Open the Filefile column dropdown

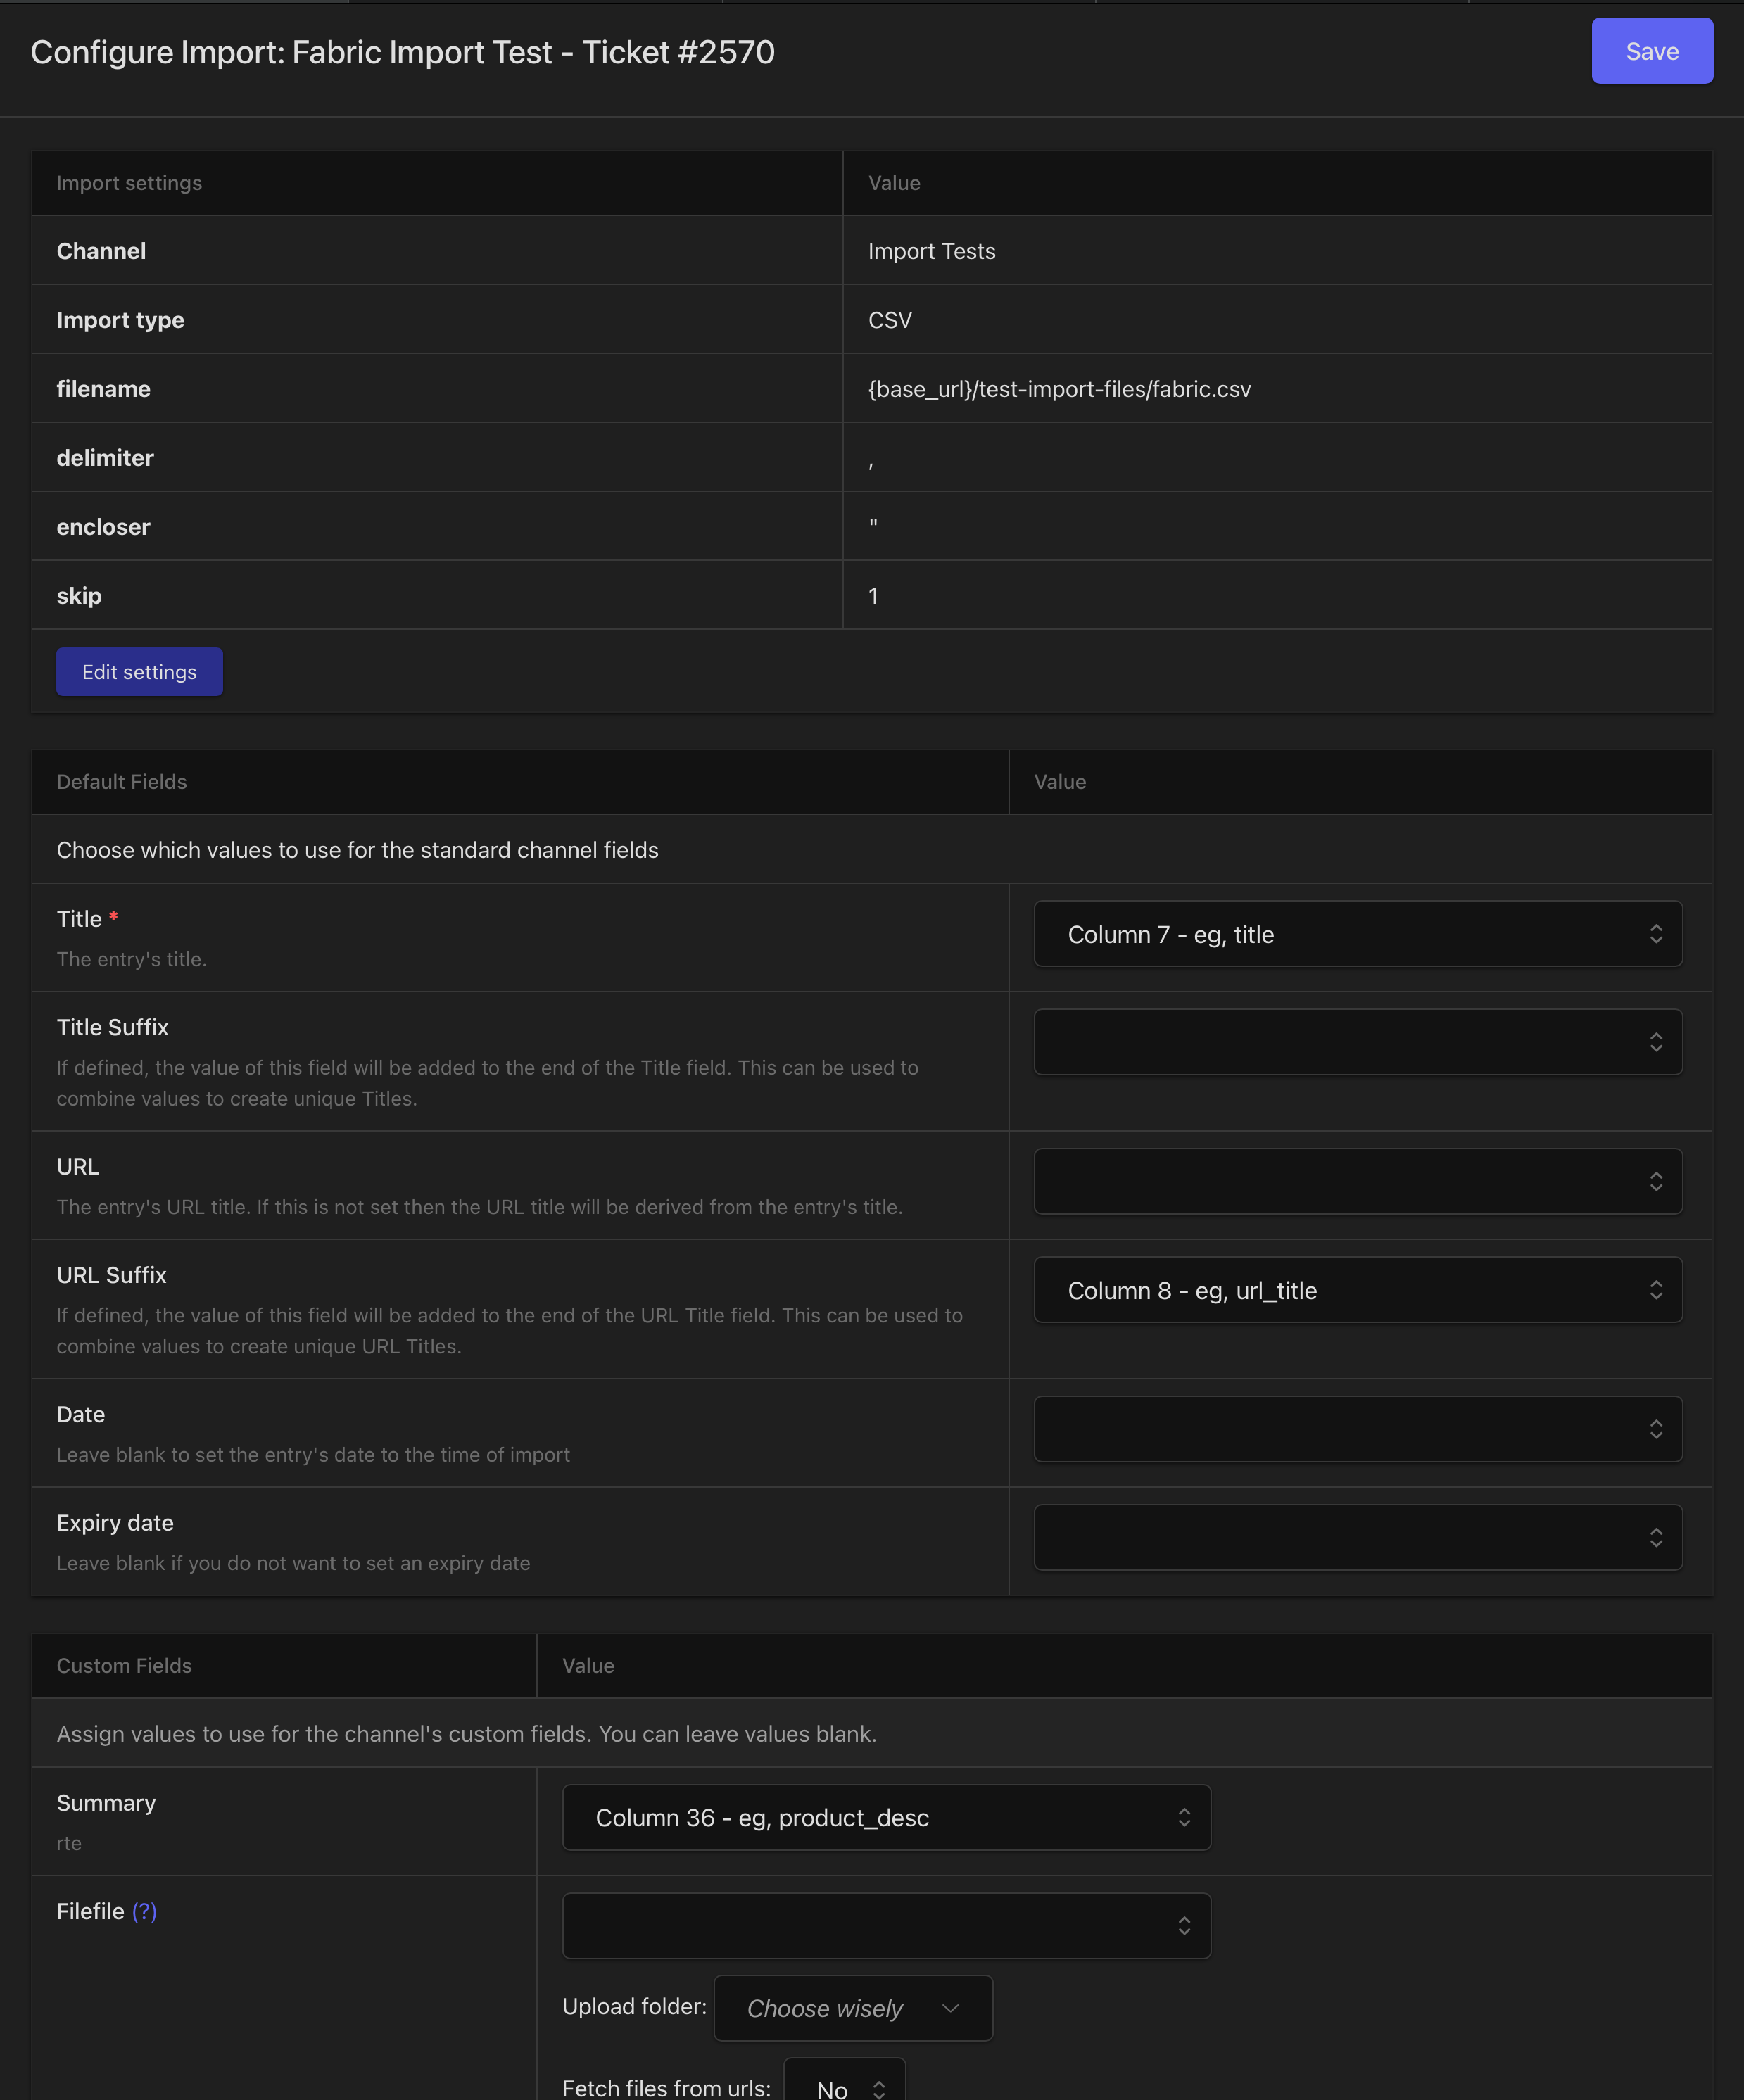click(886, 1925)
